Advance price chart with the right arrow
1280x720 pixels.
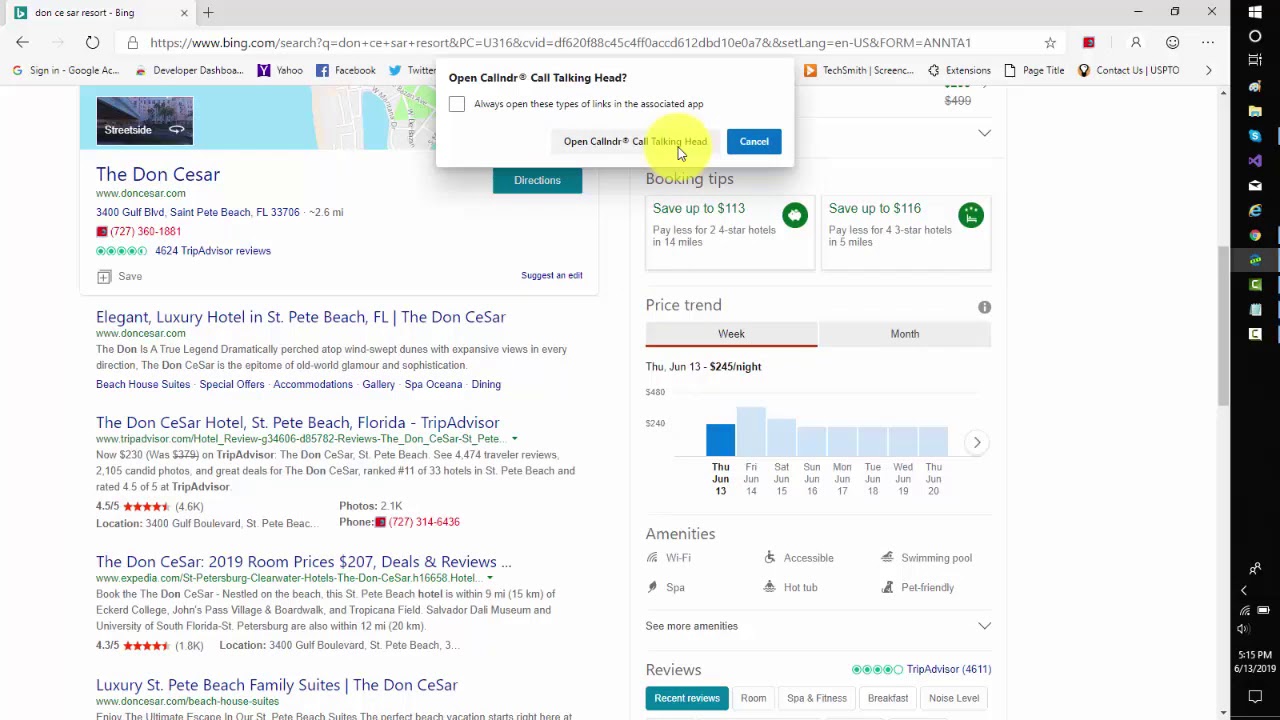pyautogui.click(x=977, y=442)
